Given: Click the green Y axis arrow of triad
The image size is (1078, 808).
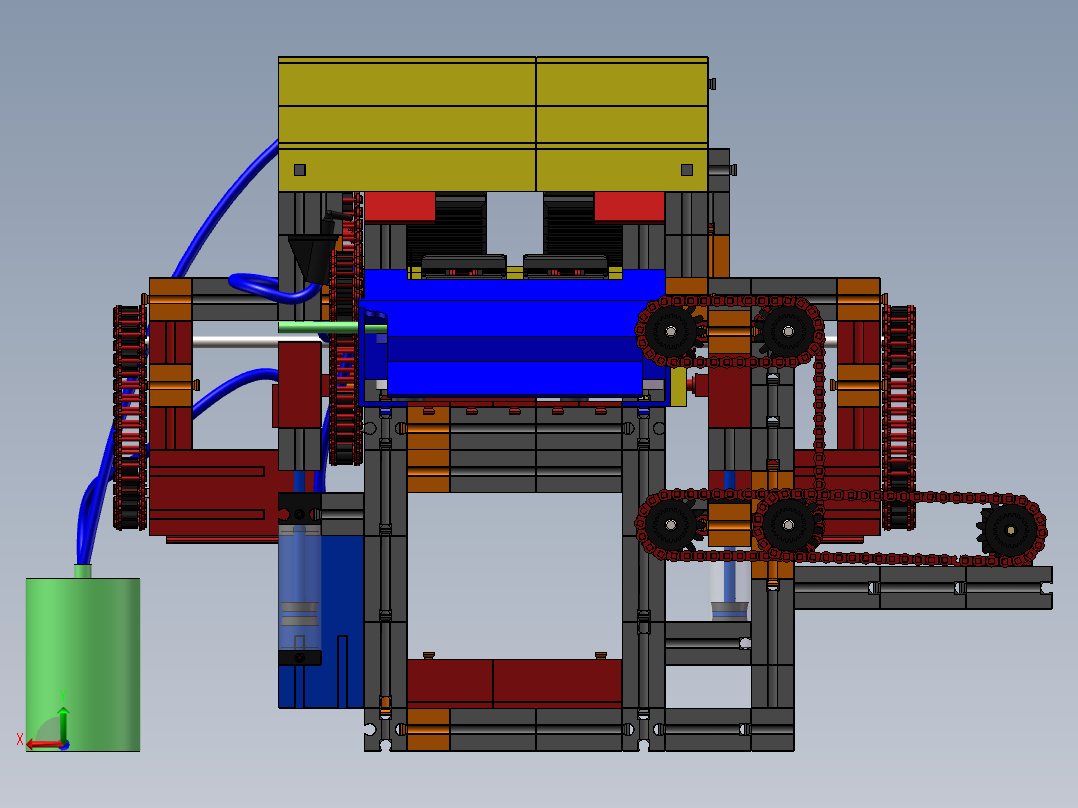Looking at the screenshot, I should tap(63, 723).
